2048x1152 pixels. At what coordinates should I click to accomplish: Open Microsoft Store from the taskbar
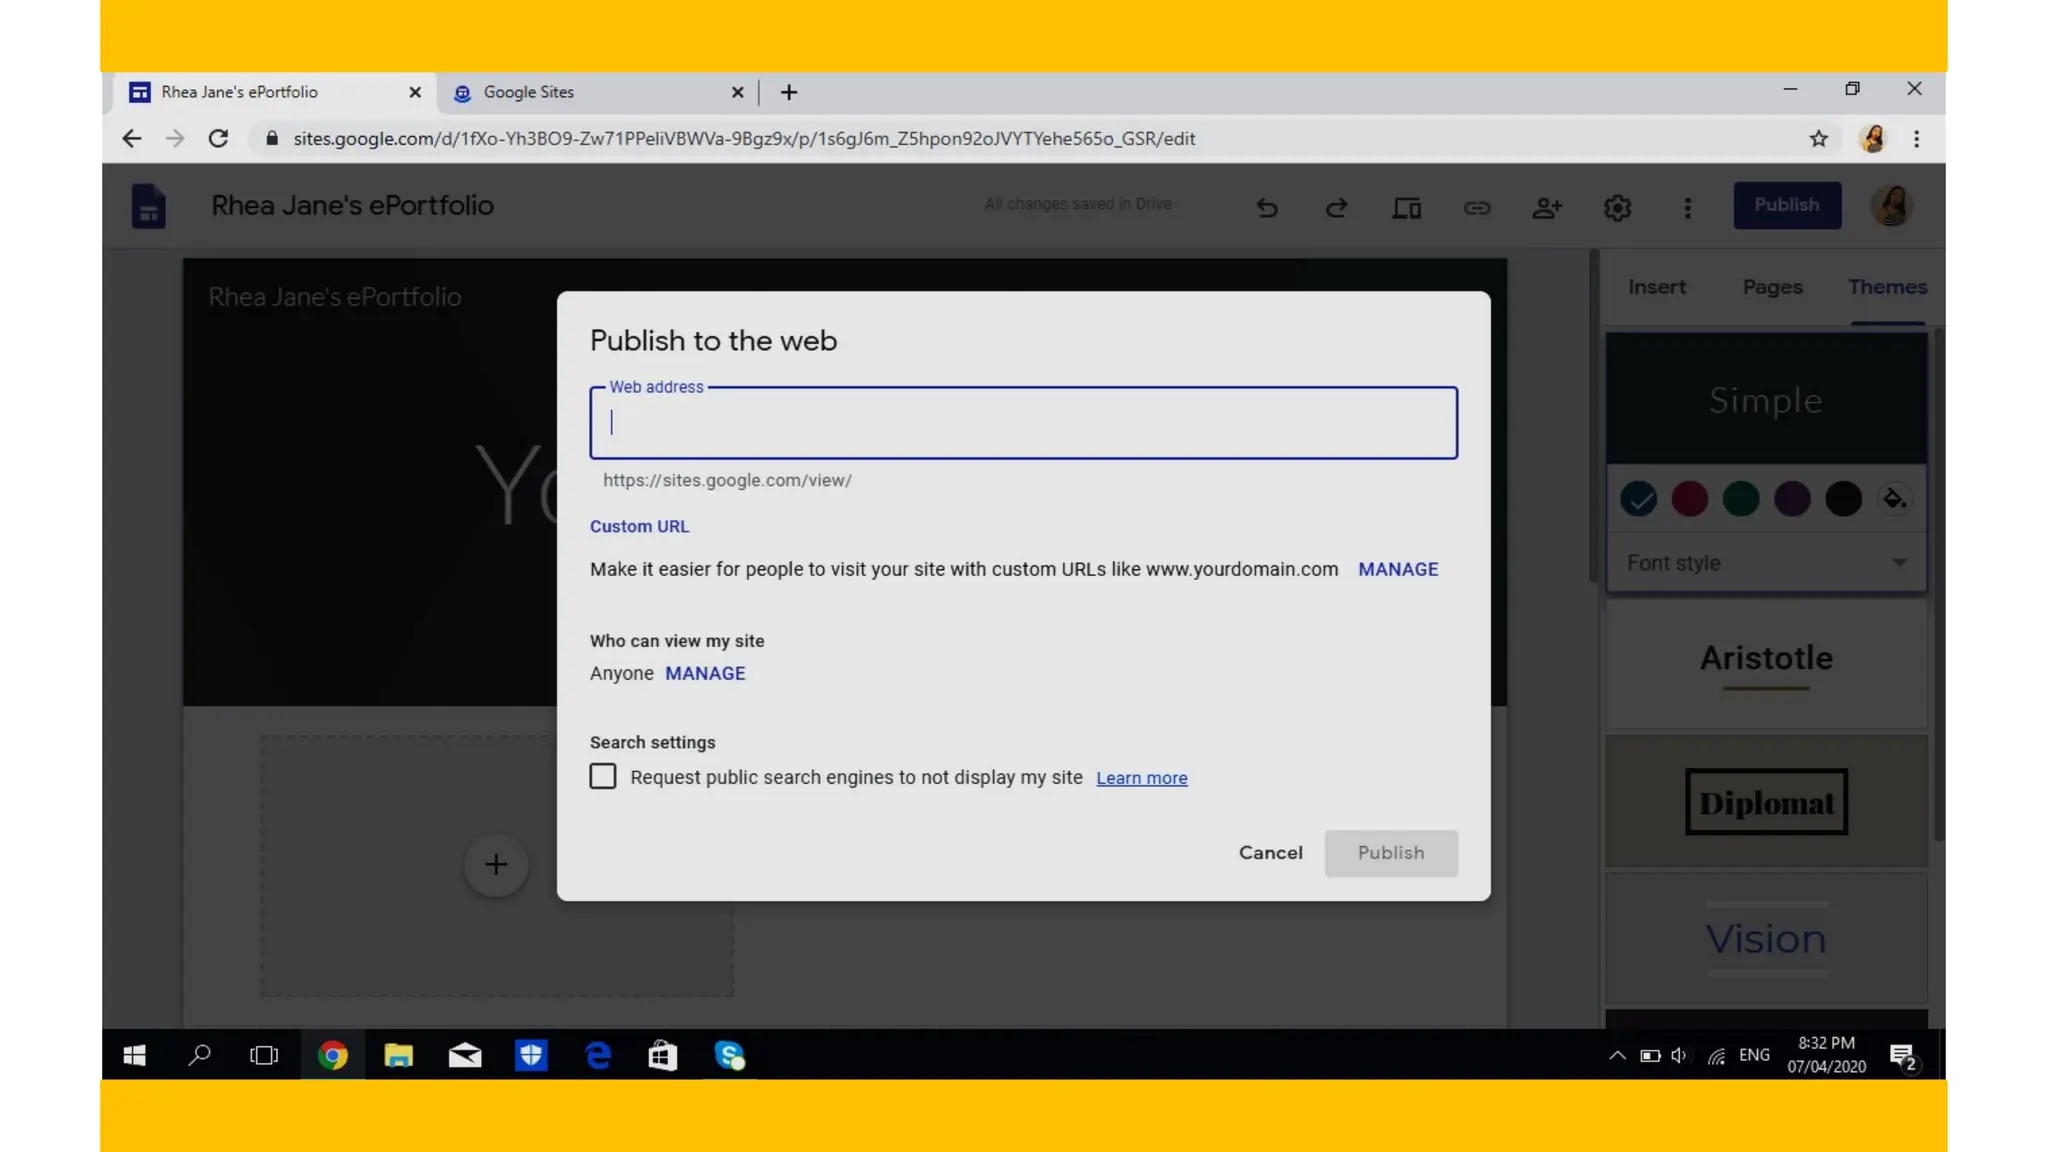point(663,1055)
